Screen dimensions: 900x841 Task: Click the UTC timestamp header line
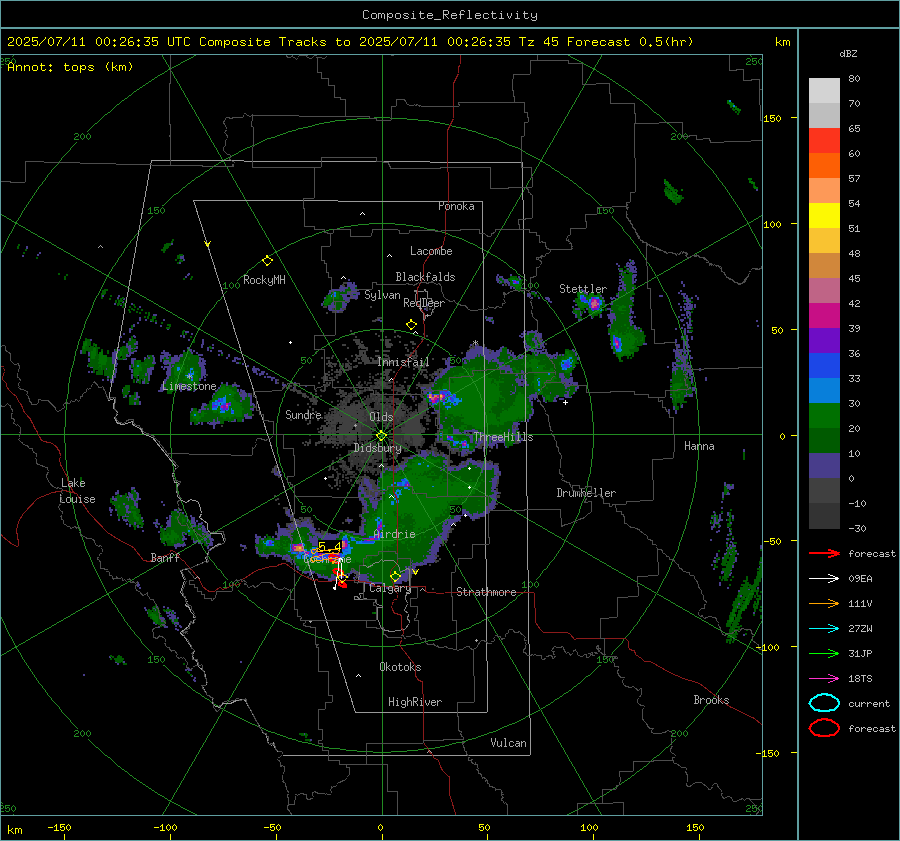[x=350, y=42]
